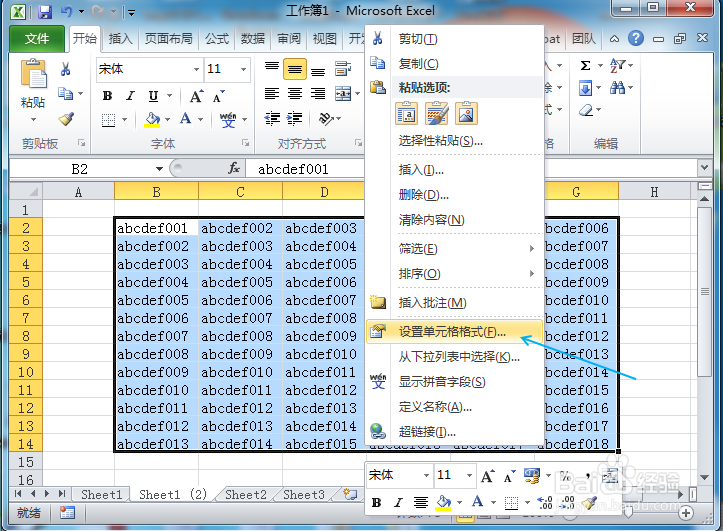This screenshot has width=723, height=531.
Task: Click the Undo arrow in quick access toolbar
Action: tap(66, 11)
